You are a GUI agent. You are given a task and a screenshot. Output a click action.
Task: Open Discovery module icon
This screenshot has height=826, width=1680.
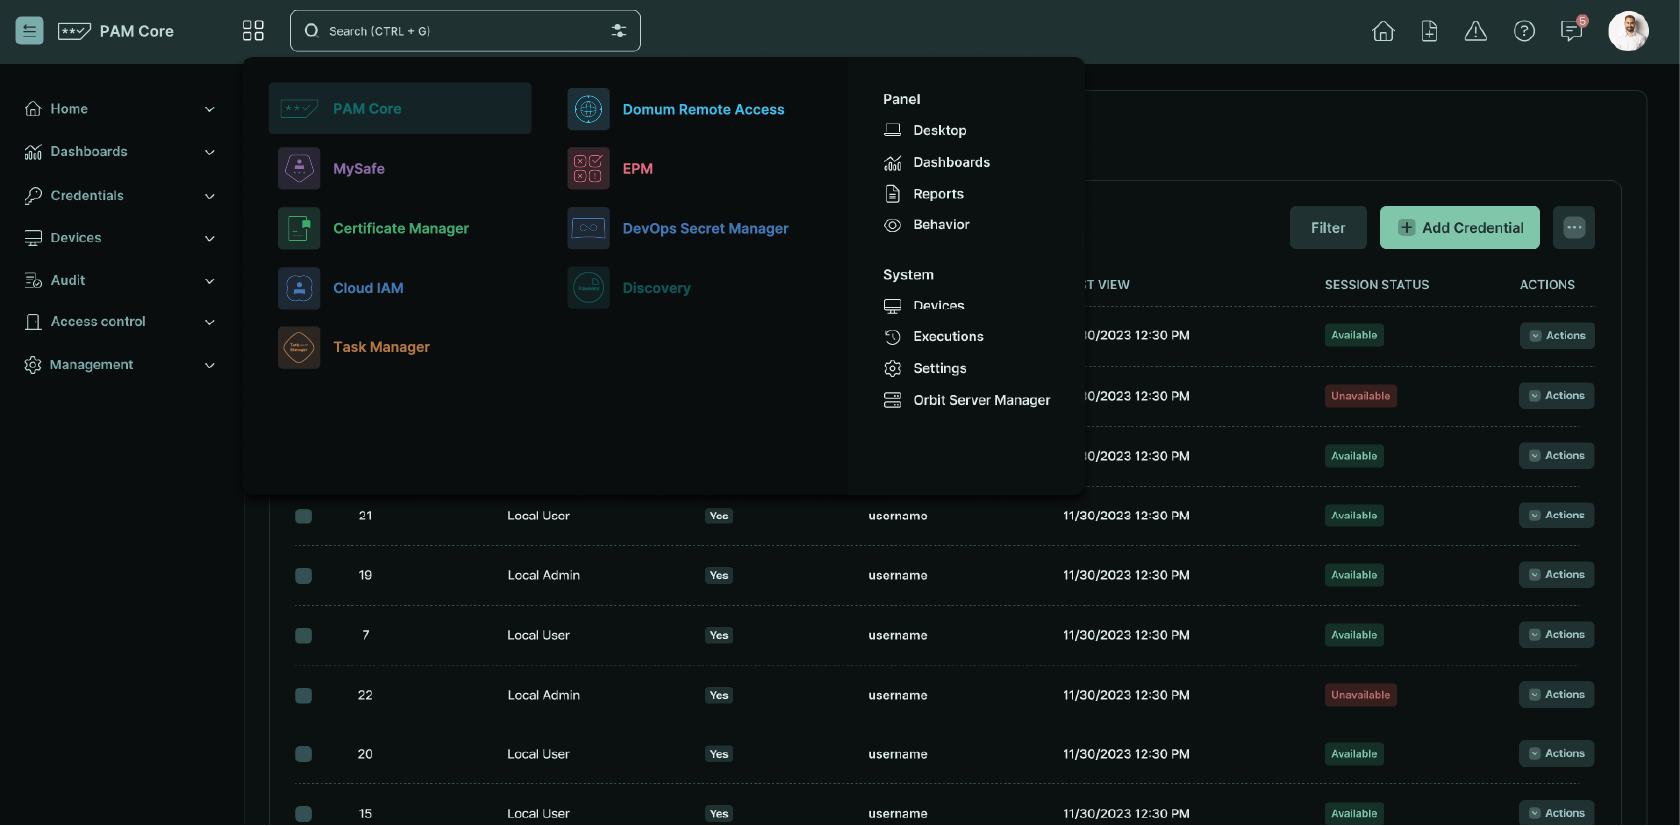tap(588, 288)
